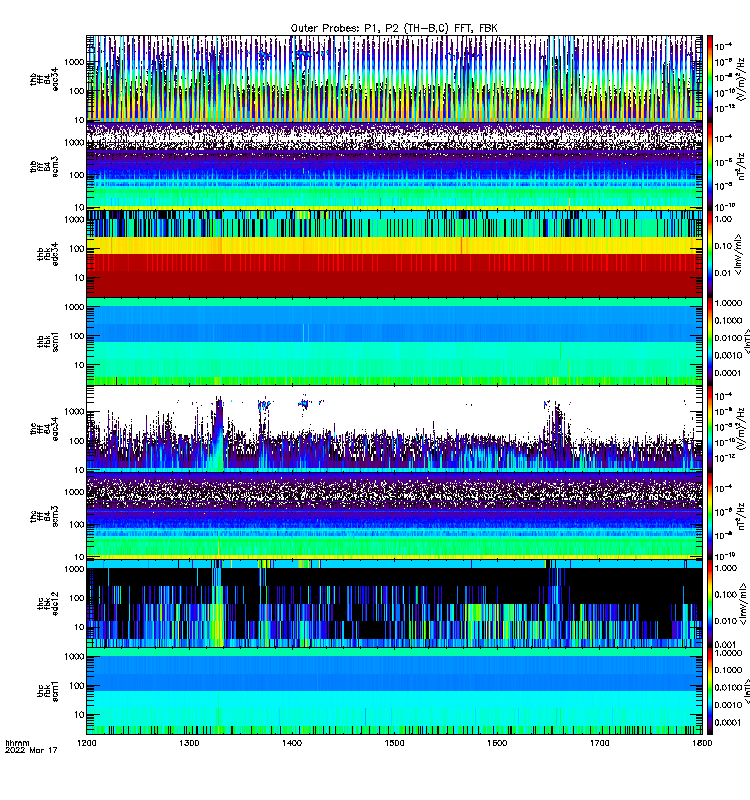Click the 0.001 color scale value of thc edc12

coord(726,644)
